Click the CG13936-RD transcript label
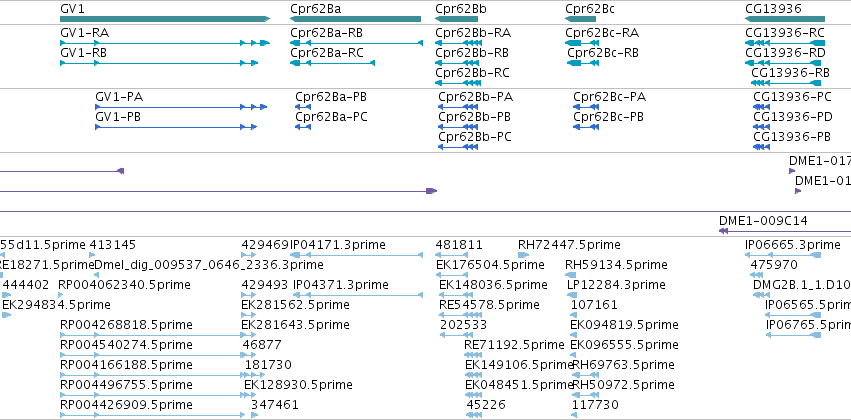Image resolution: width=851 pixels, height=420 pixels. [785, 53]
